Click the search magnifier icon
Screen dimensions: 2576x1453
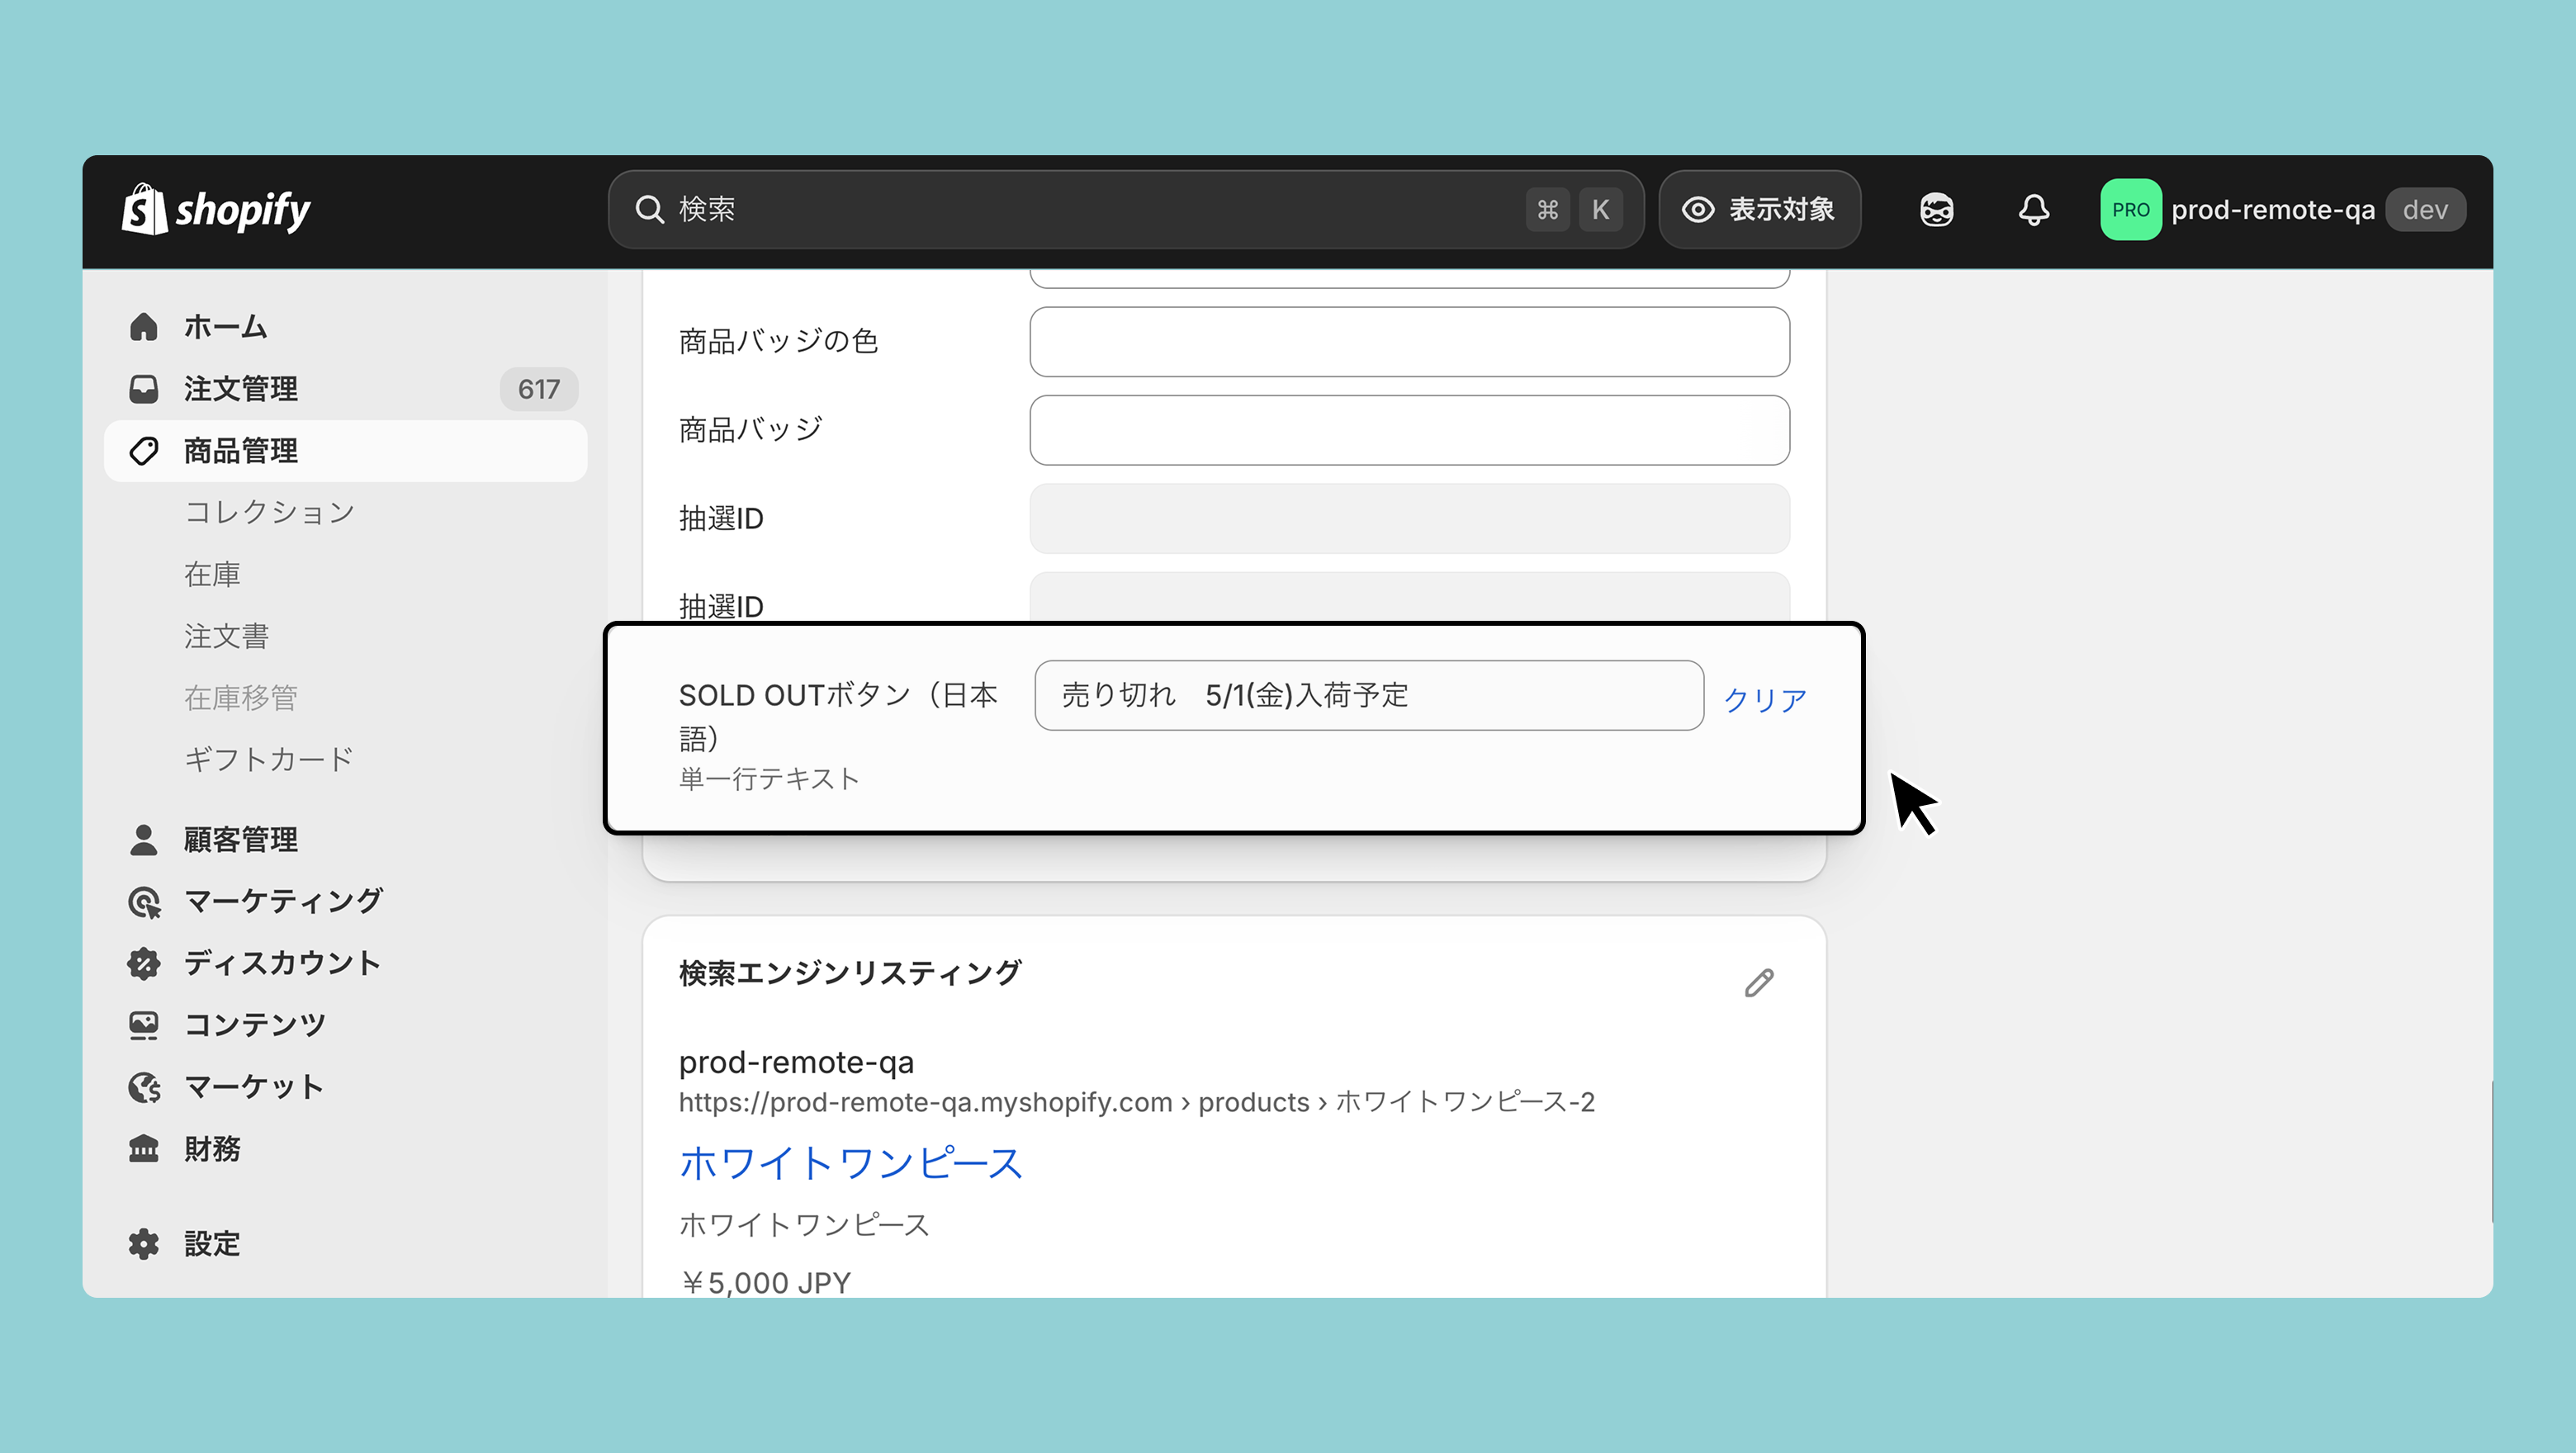pyautogui.click(x=649, y=210)
